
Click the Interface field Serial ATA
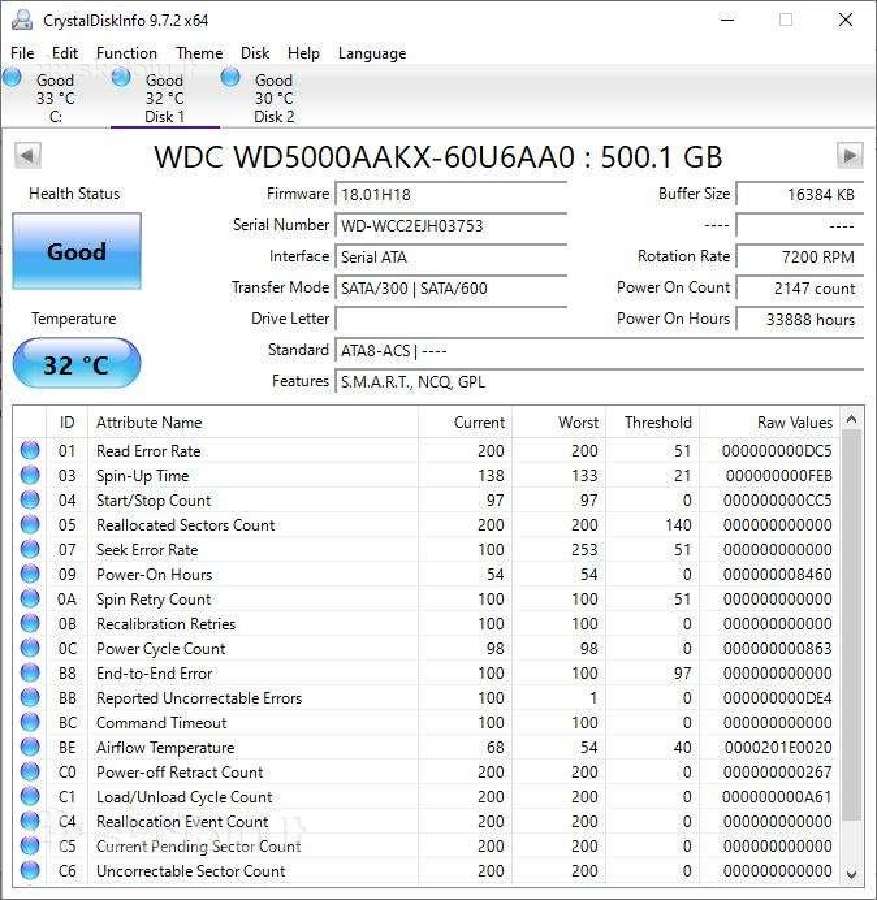click(451, 257)
